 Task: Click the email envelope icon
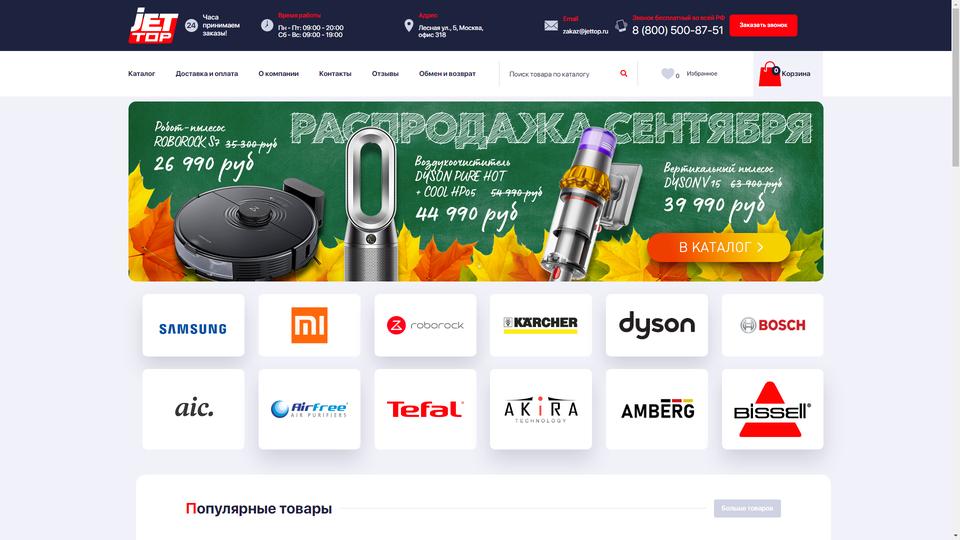(551, 26)
